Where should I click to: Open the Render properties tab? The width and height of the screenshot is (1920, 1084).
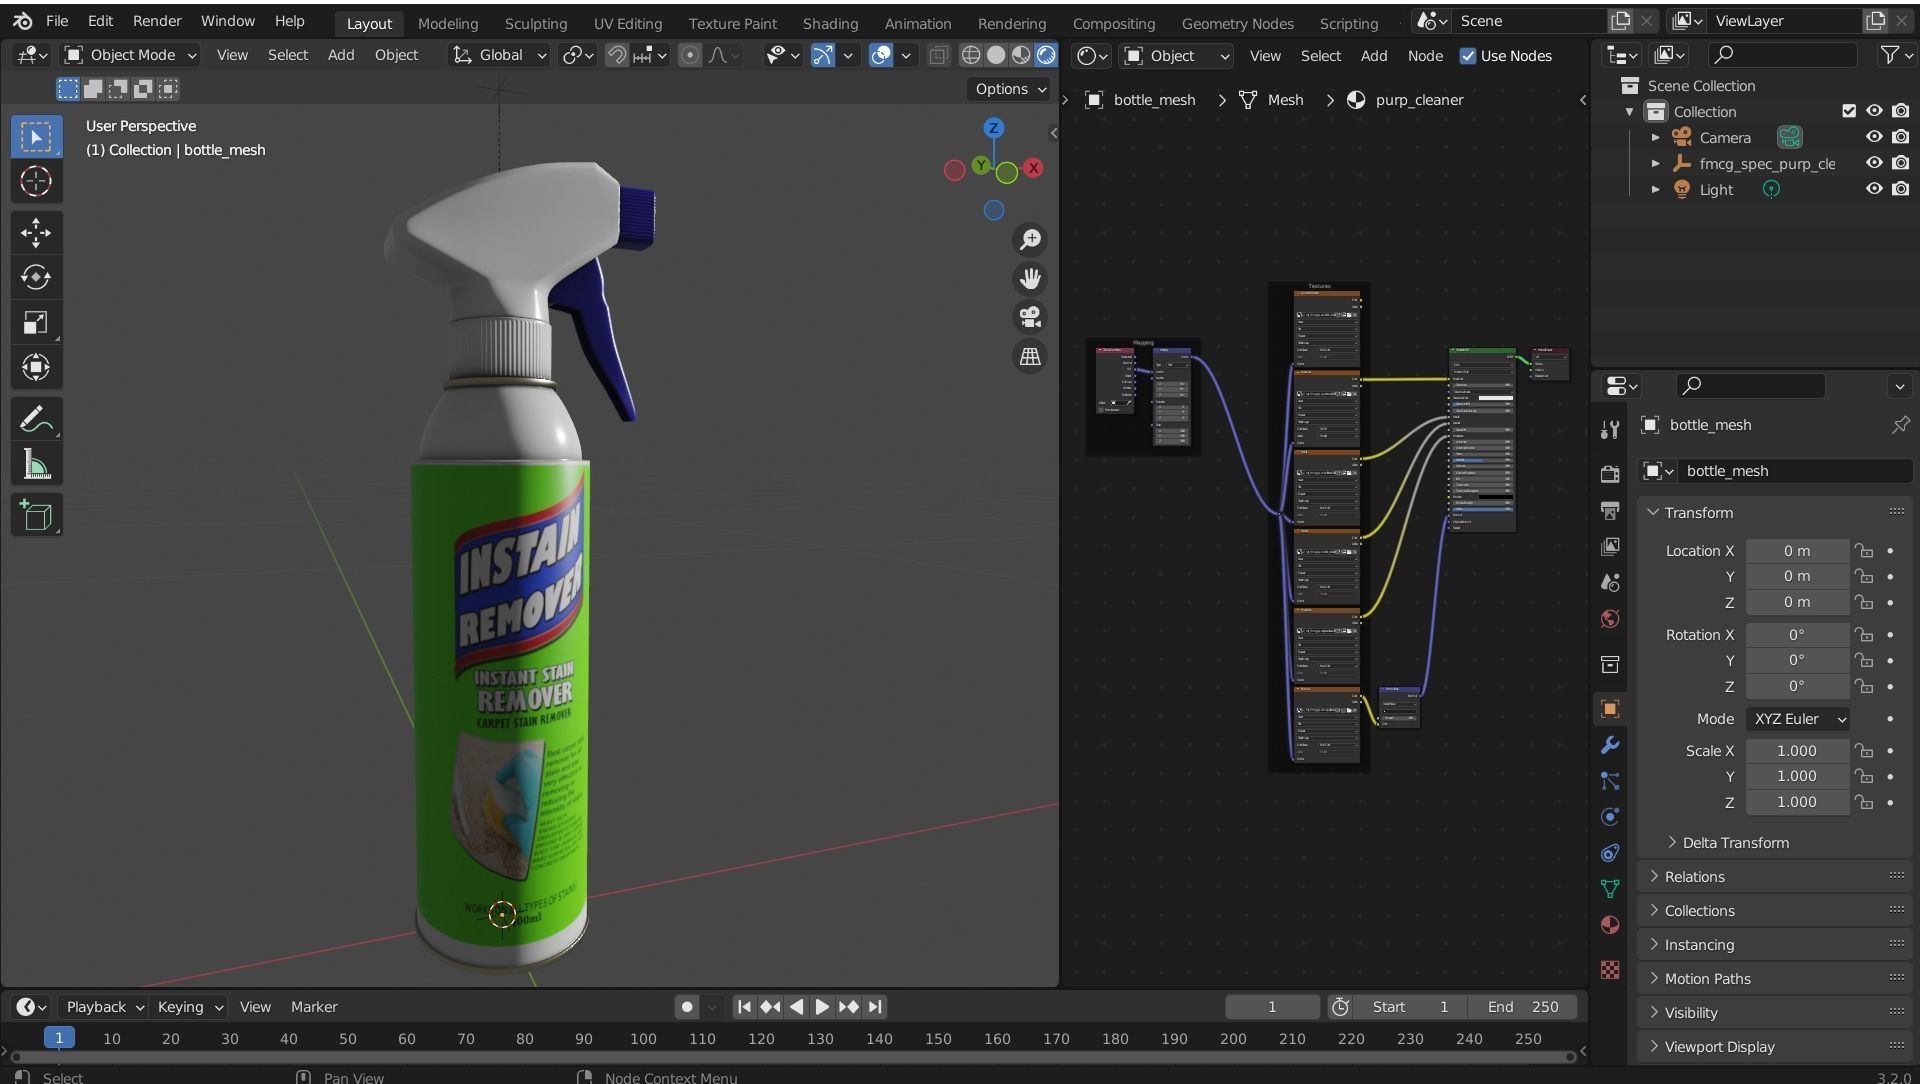[x=1610, y=474]
